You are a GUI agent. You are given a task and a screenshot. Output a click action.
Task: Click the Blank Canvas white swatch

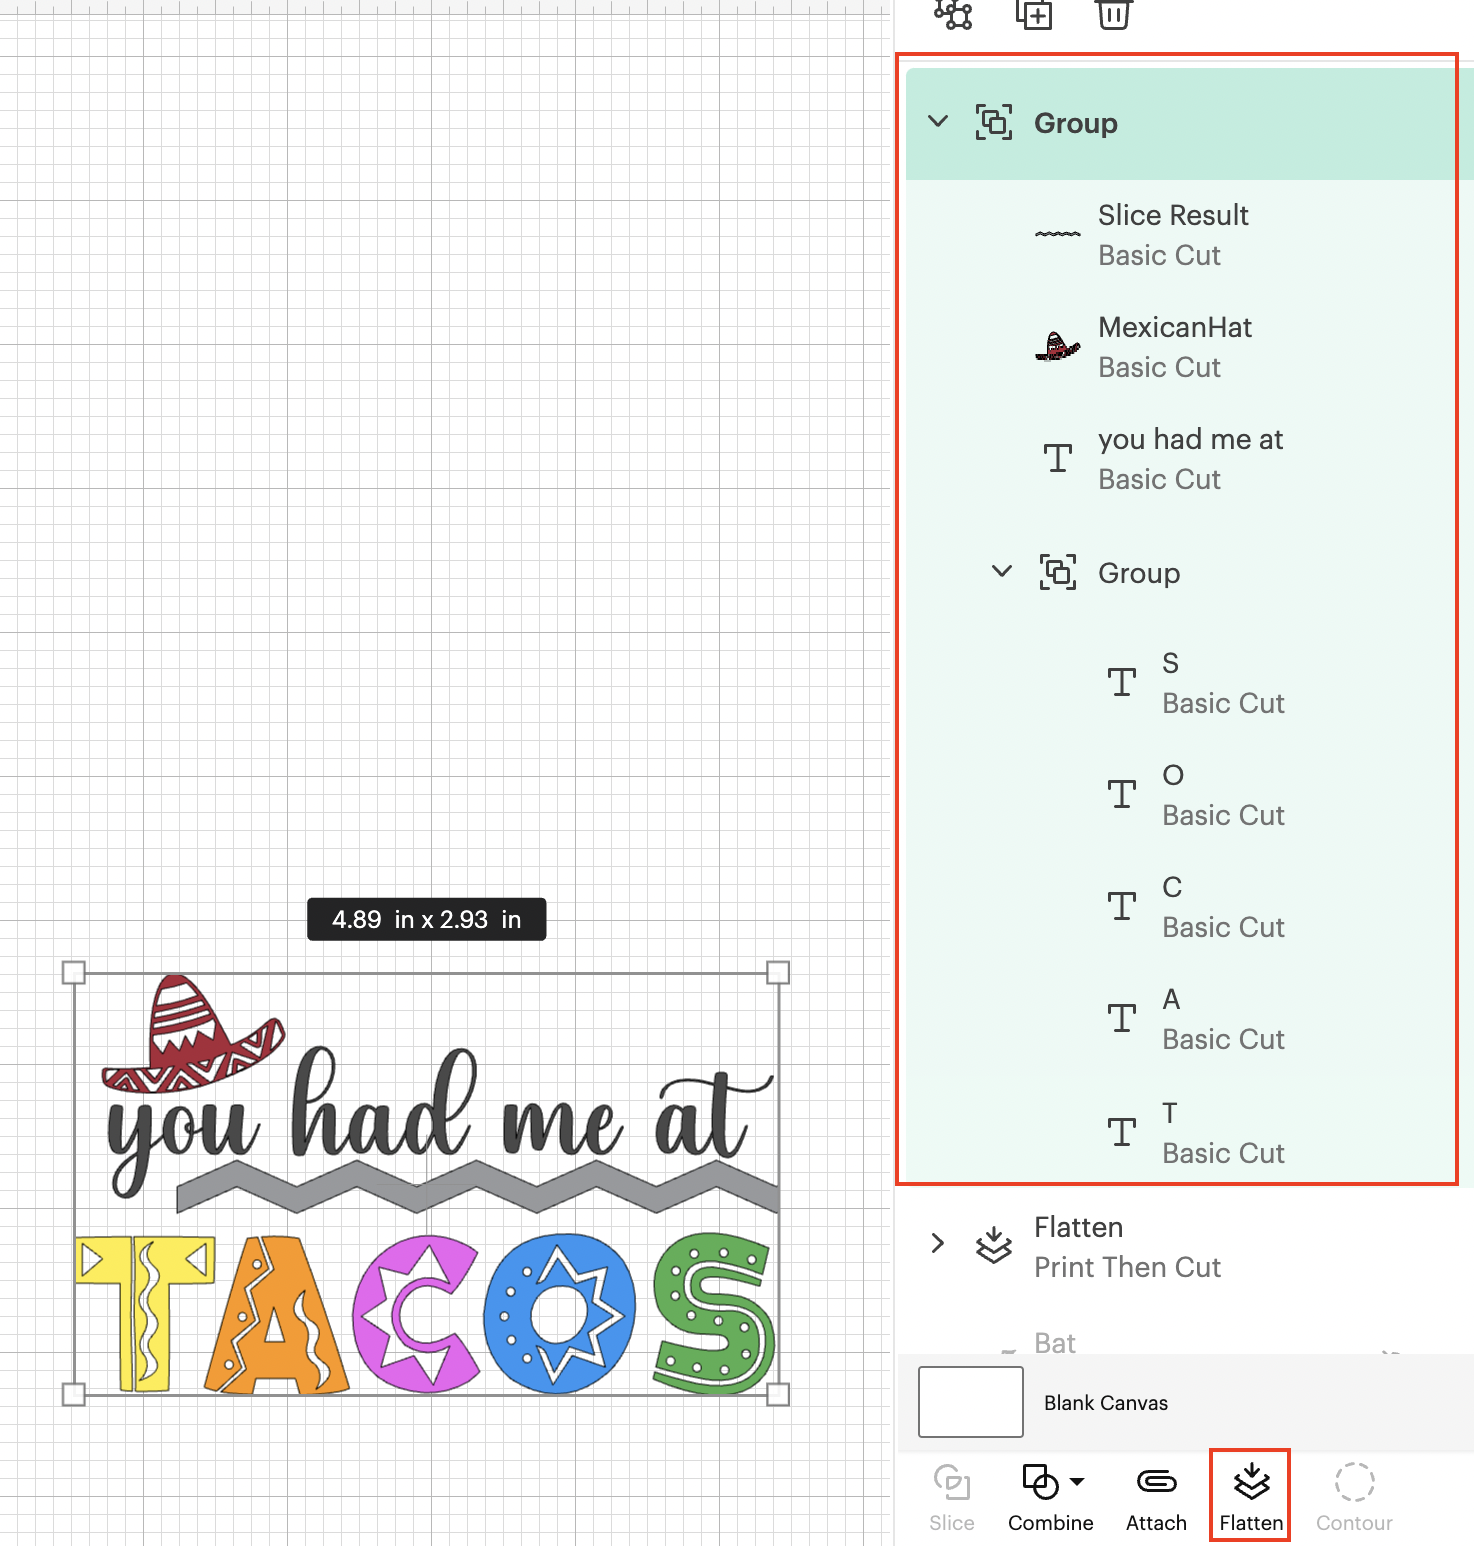pos(970,1402)
